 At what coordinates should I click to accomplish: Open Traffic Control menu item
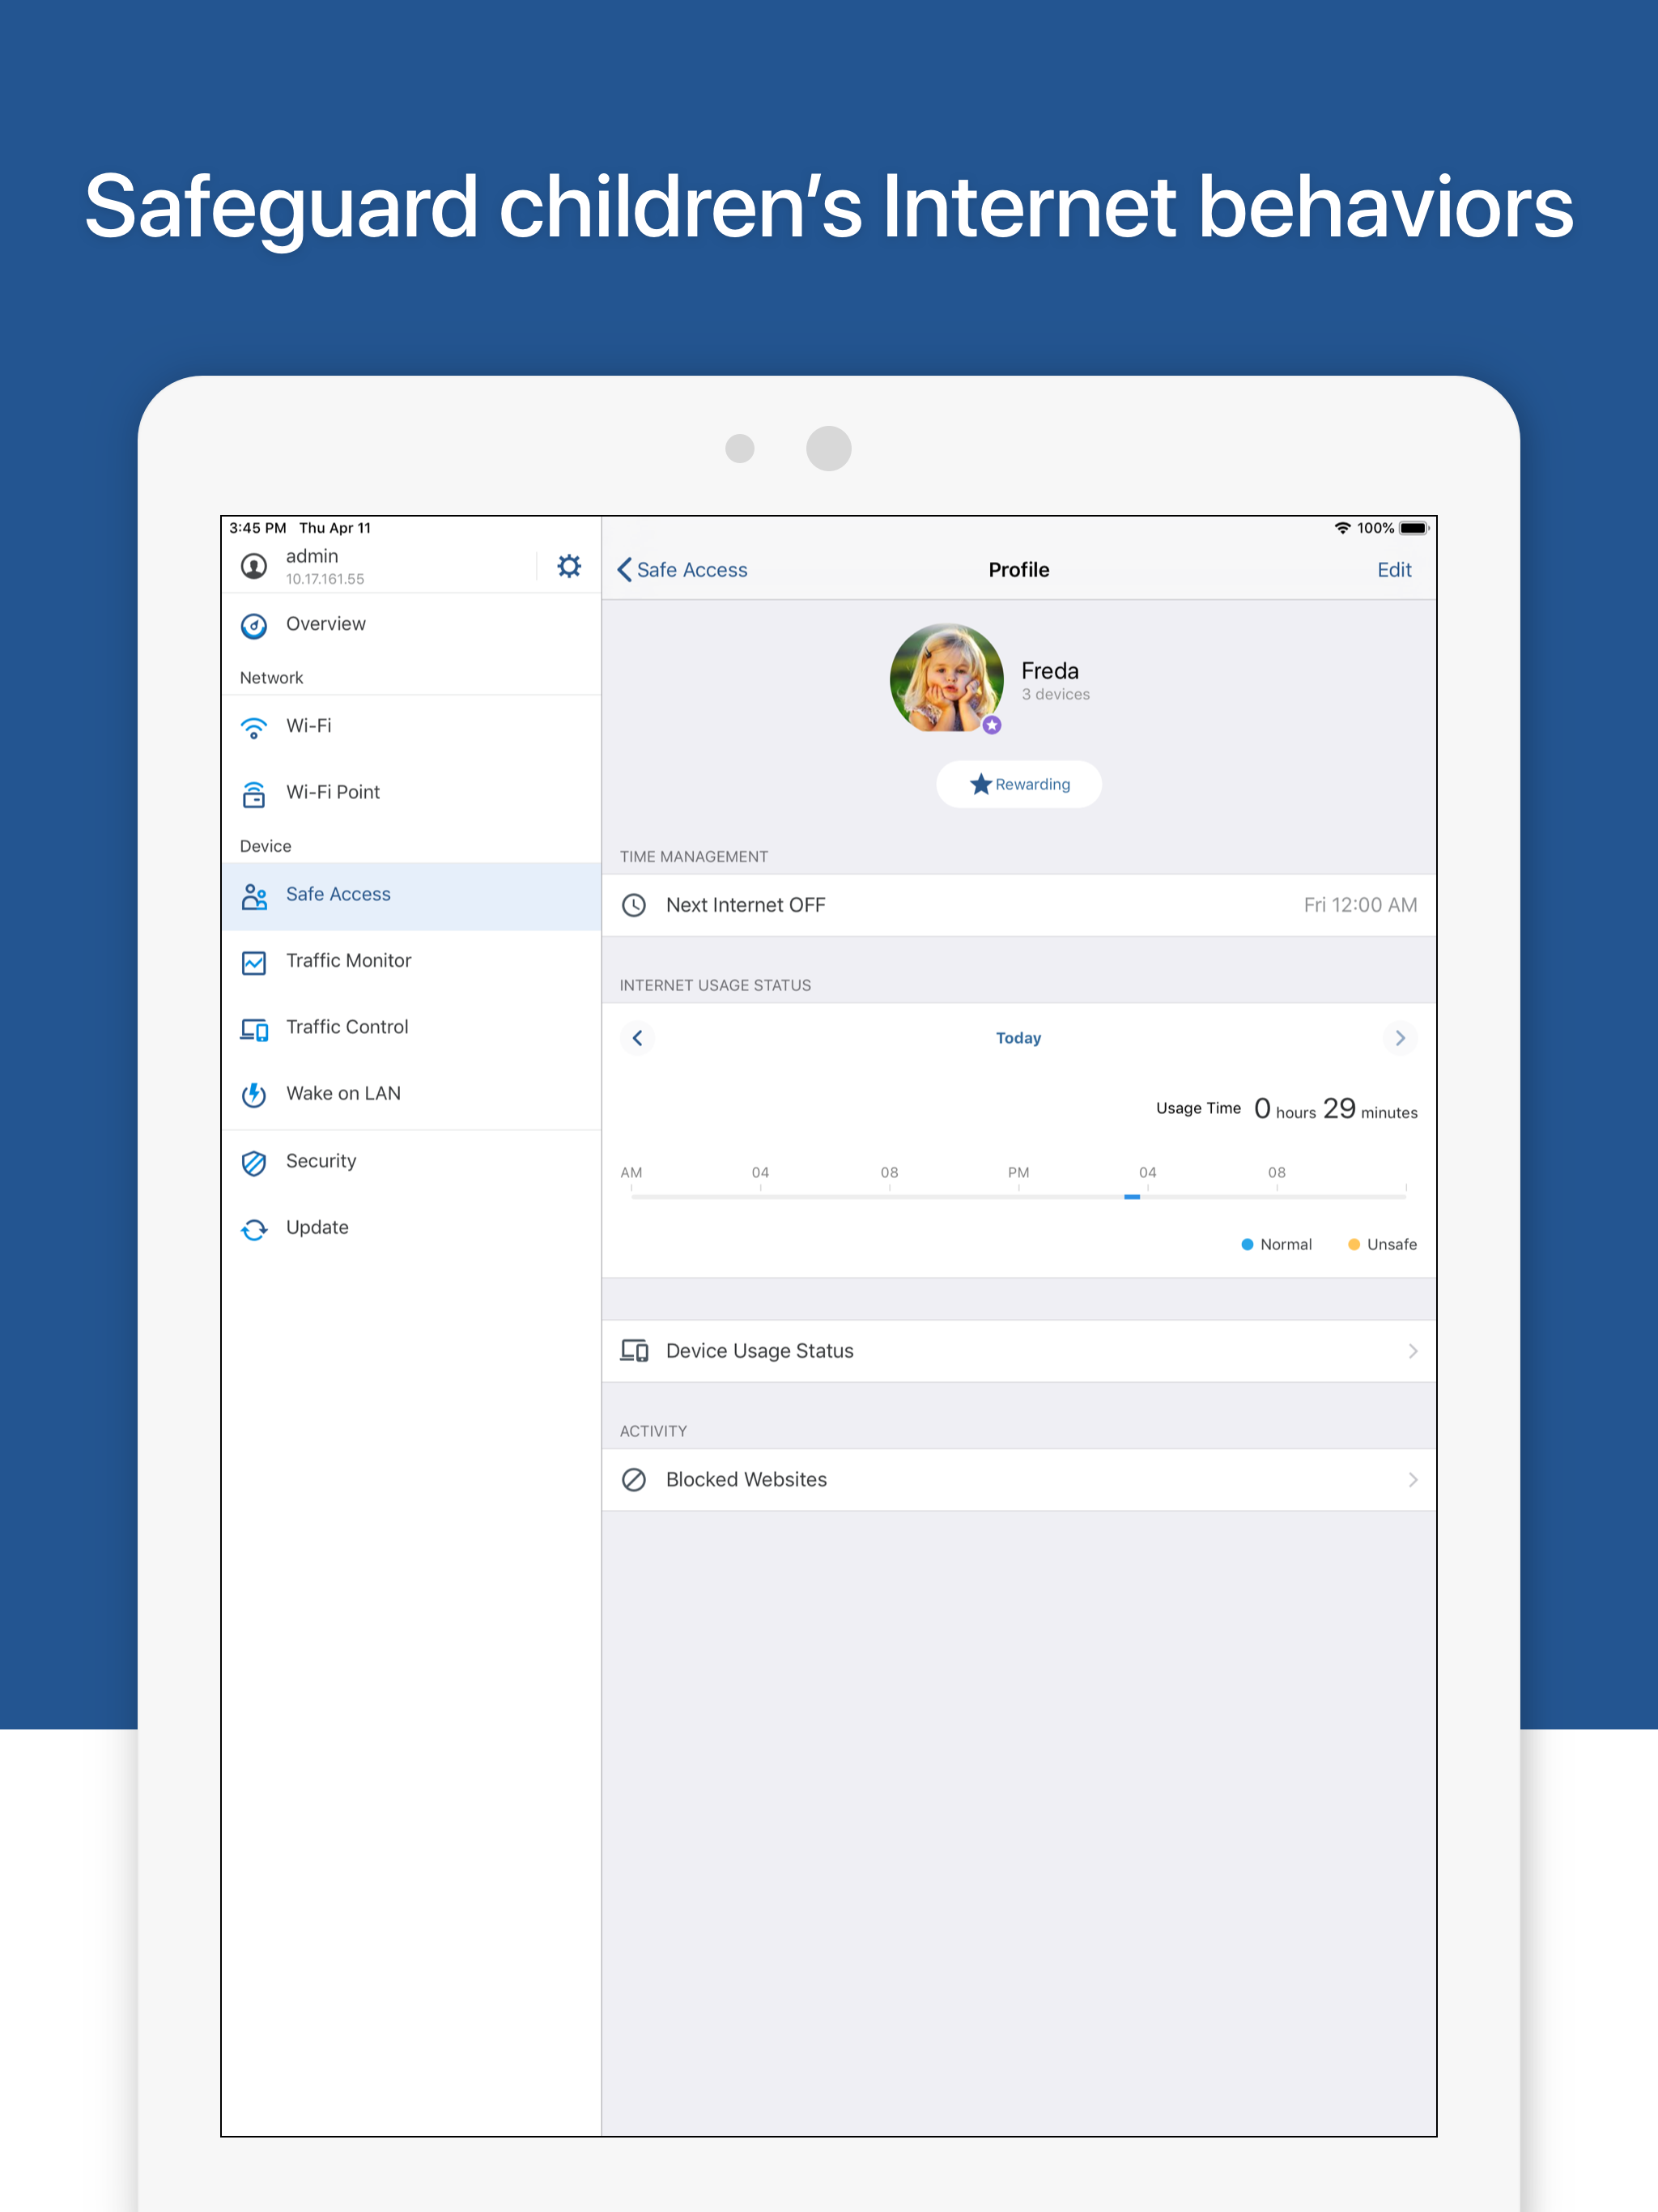[x=346, y=1027]
